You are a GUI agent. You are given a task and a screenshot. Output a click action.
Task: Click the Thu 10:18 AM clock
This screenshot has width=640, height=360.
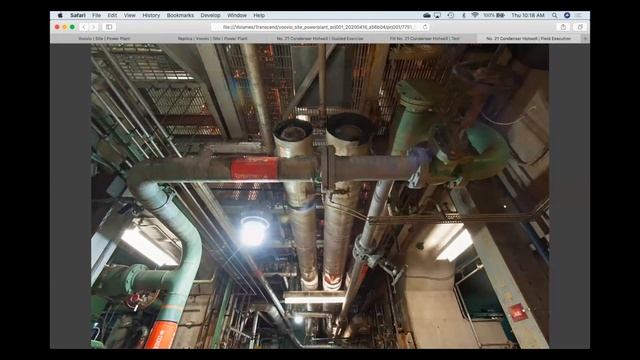pyautogui.click(x=528, y=15)
